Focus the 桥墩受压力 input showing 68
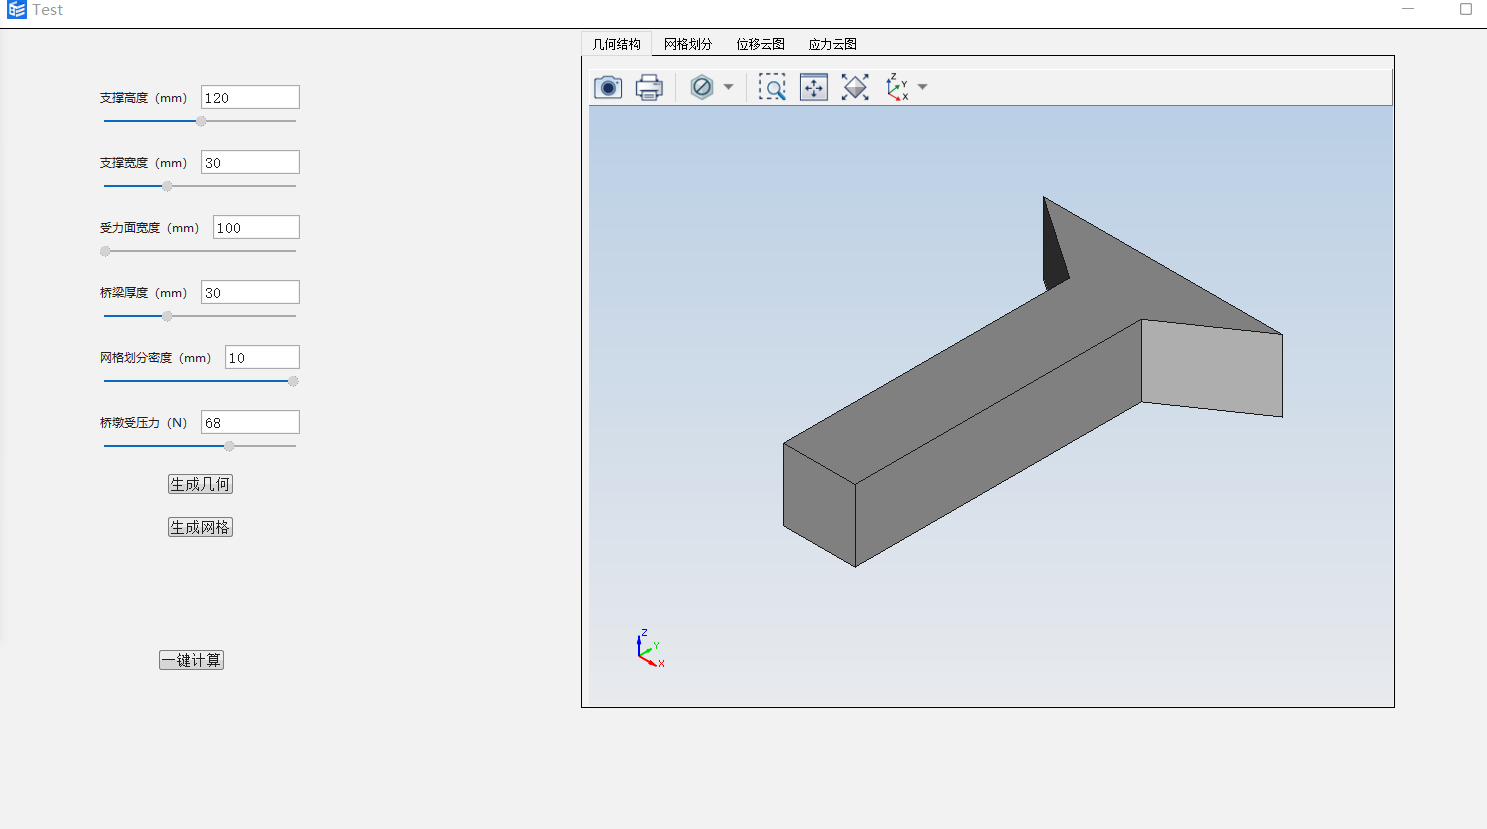 coord(250,422)
